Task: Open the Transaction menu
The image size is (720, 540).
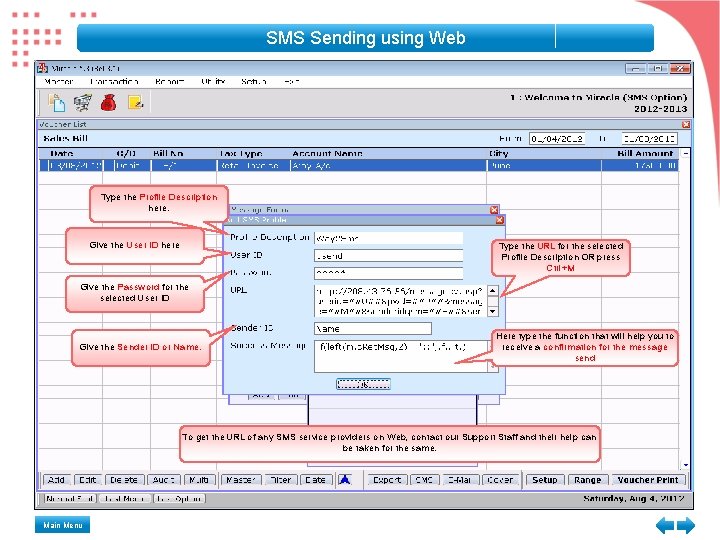Action: (114, 82)
